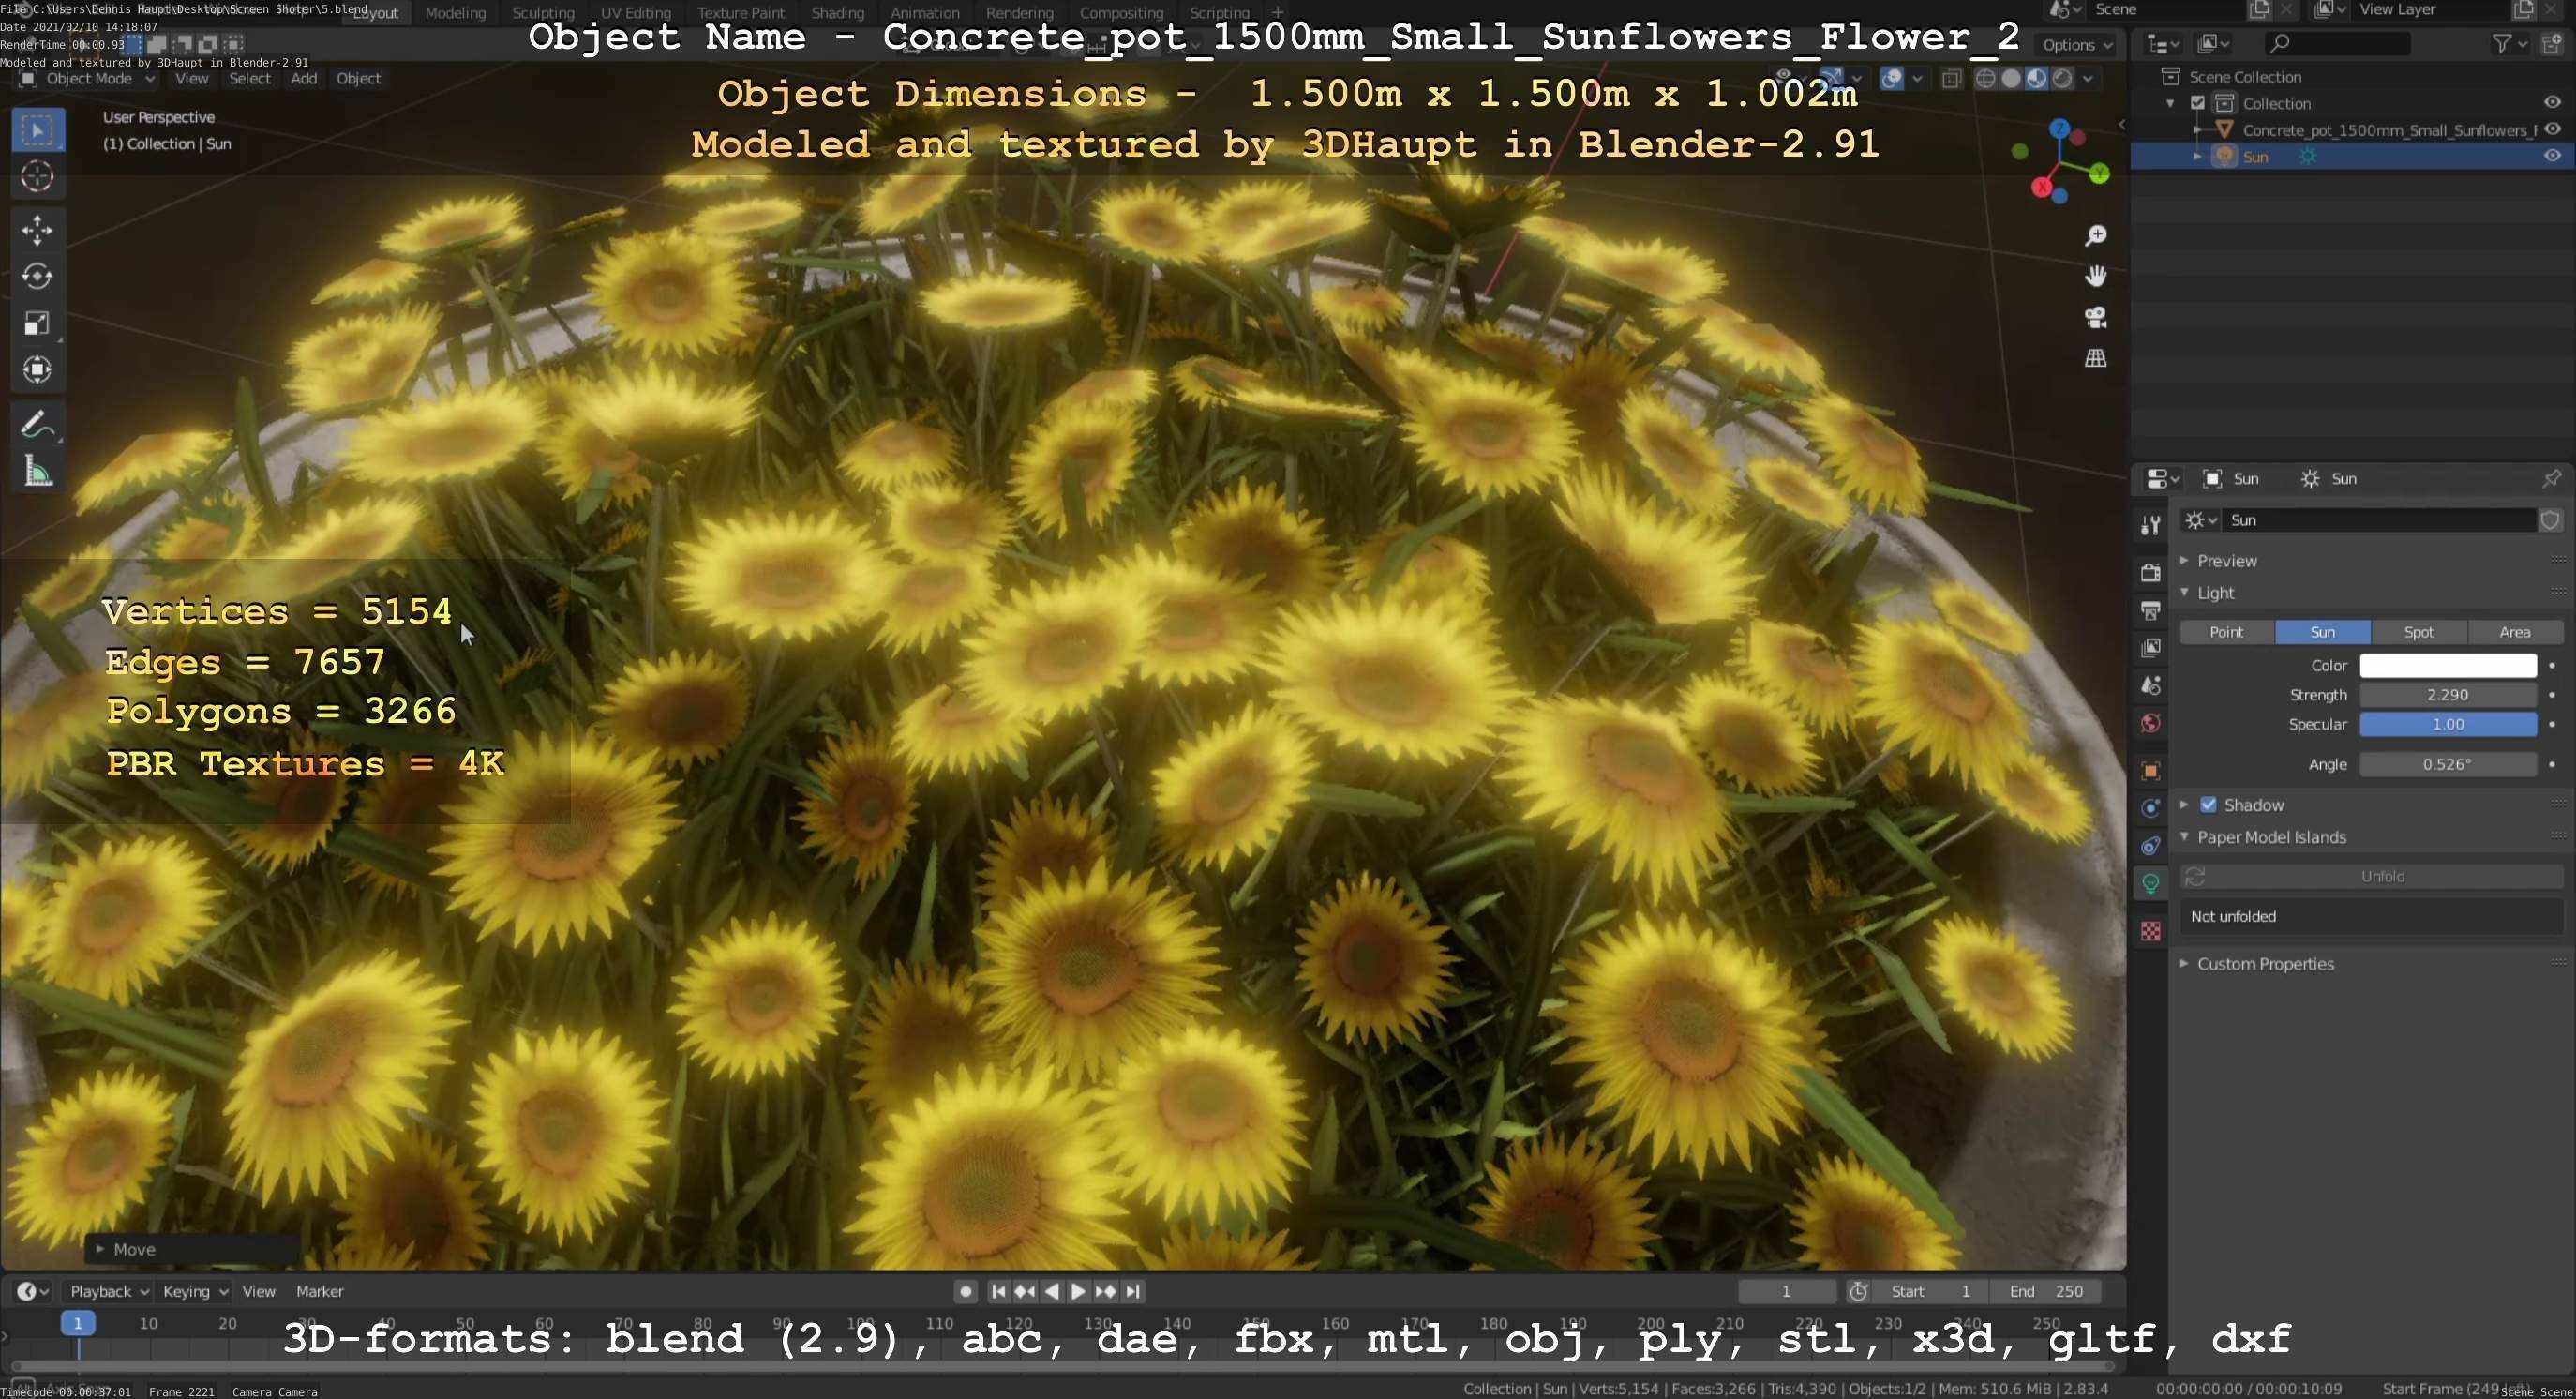Click new collection icon in outliner
Viewport: 2576px width, 1399px height.
[2552, 44]
